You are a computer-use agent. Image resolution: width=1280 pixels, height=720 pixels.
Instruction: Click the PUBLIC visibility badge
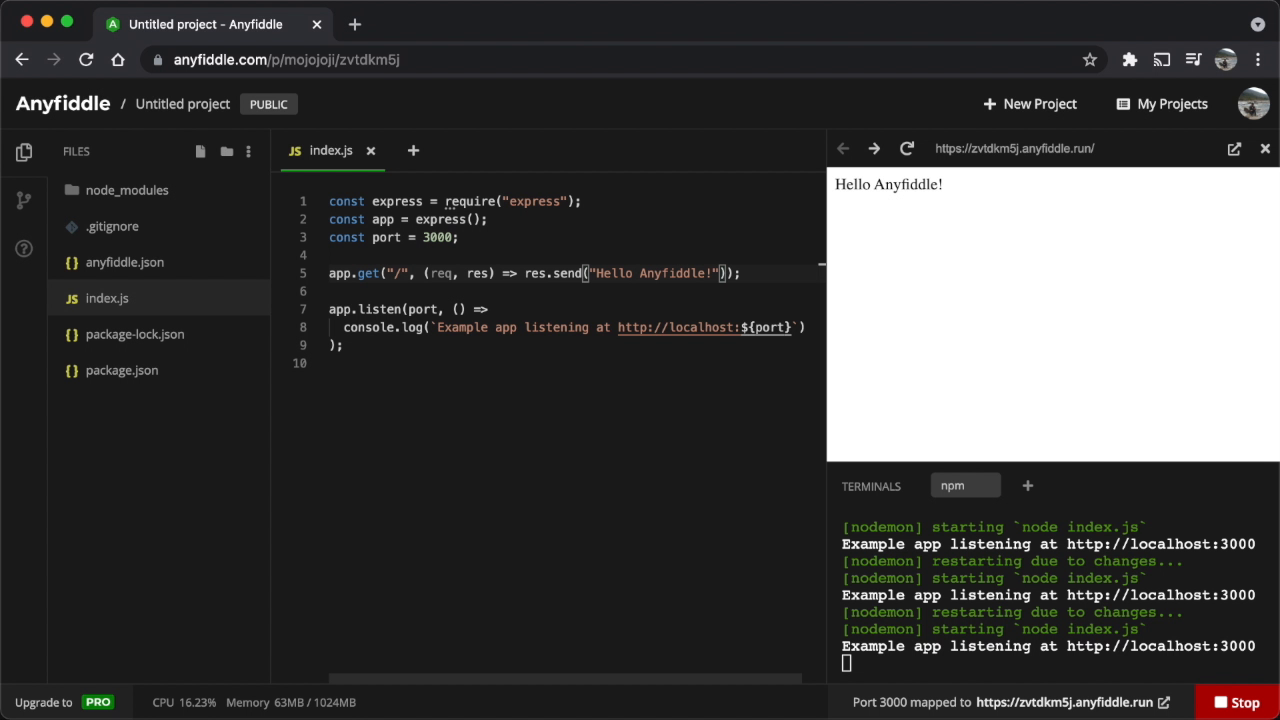(269, 104)
